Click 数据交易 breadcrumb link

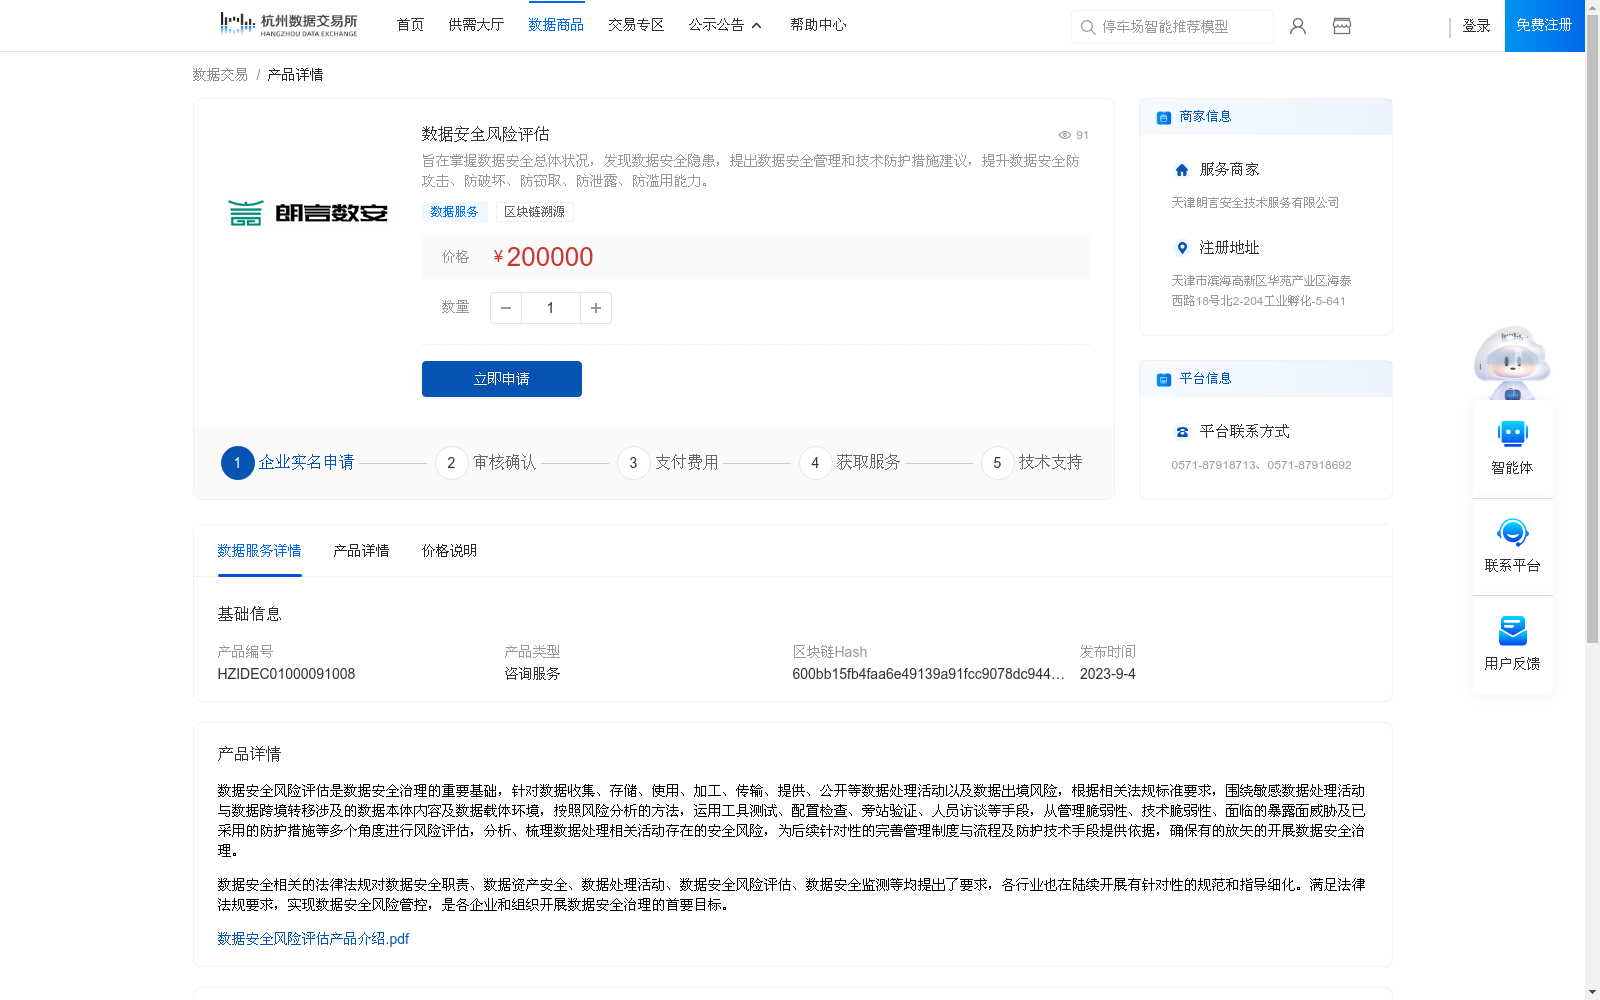pyautogui.click(x=220, y=75)
